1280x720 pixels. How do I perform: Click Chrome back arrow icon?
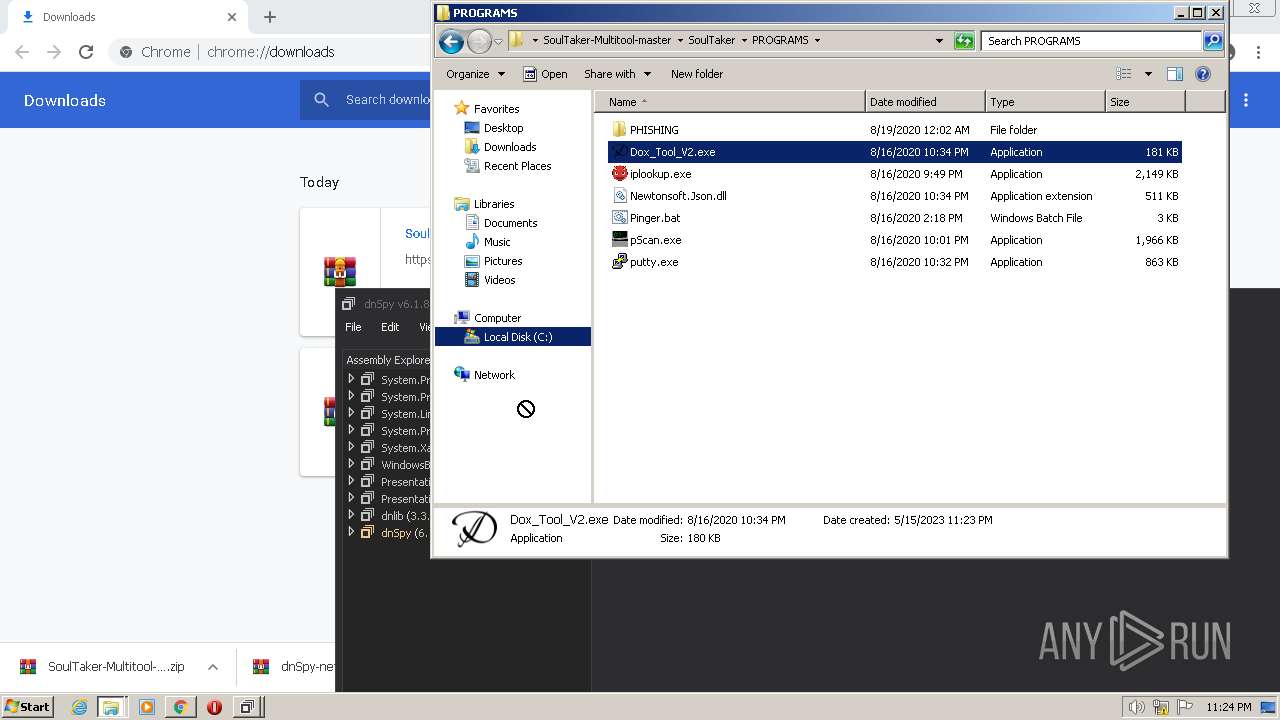pos(22,52)
